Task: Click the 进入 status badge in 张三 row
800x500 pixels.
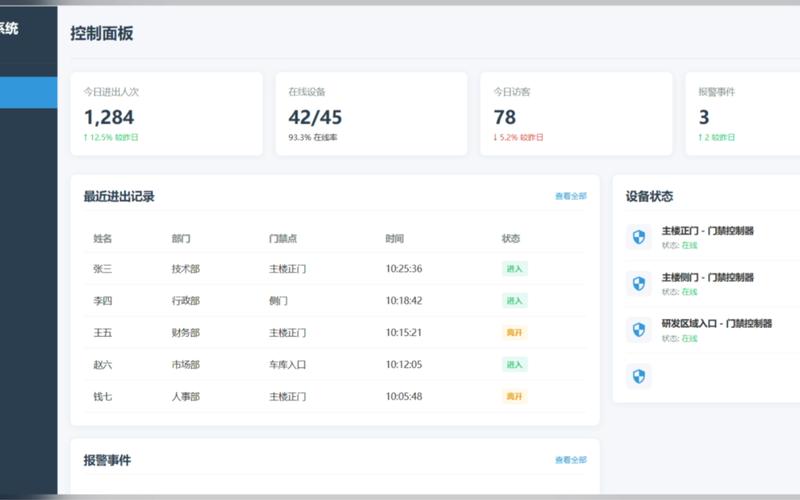Action: [514, 269]
